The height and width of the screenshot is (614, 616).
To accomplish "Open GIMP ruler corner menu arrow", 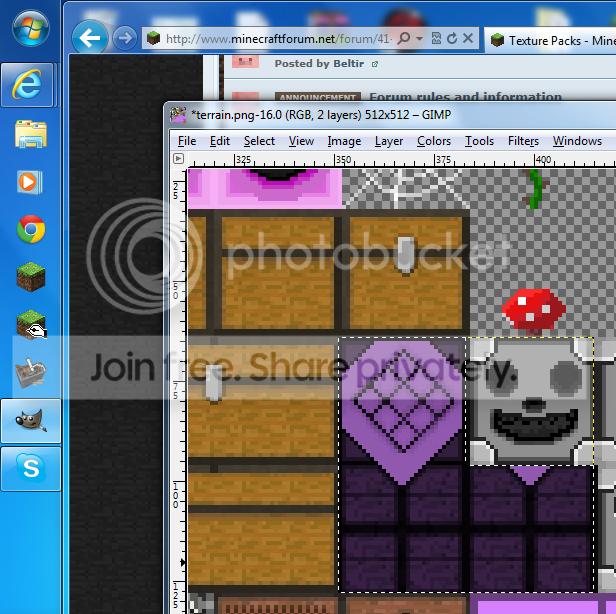I will [178, 158].
